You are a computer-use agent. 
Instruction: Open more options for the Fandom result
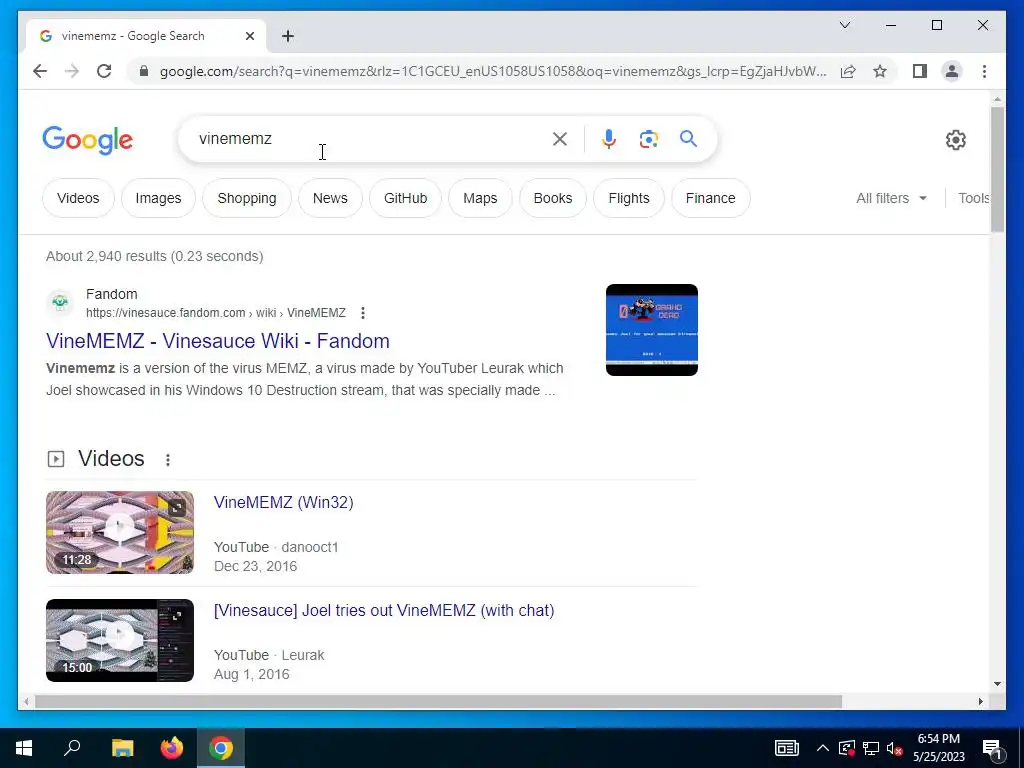(362, 313)
